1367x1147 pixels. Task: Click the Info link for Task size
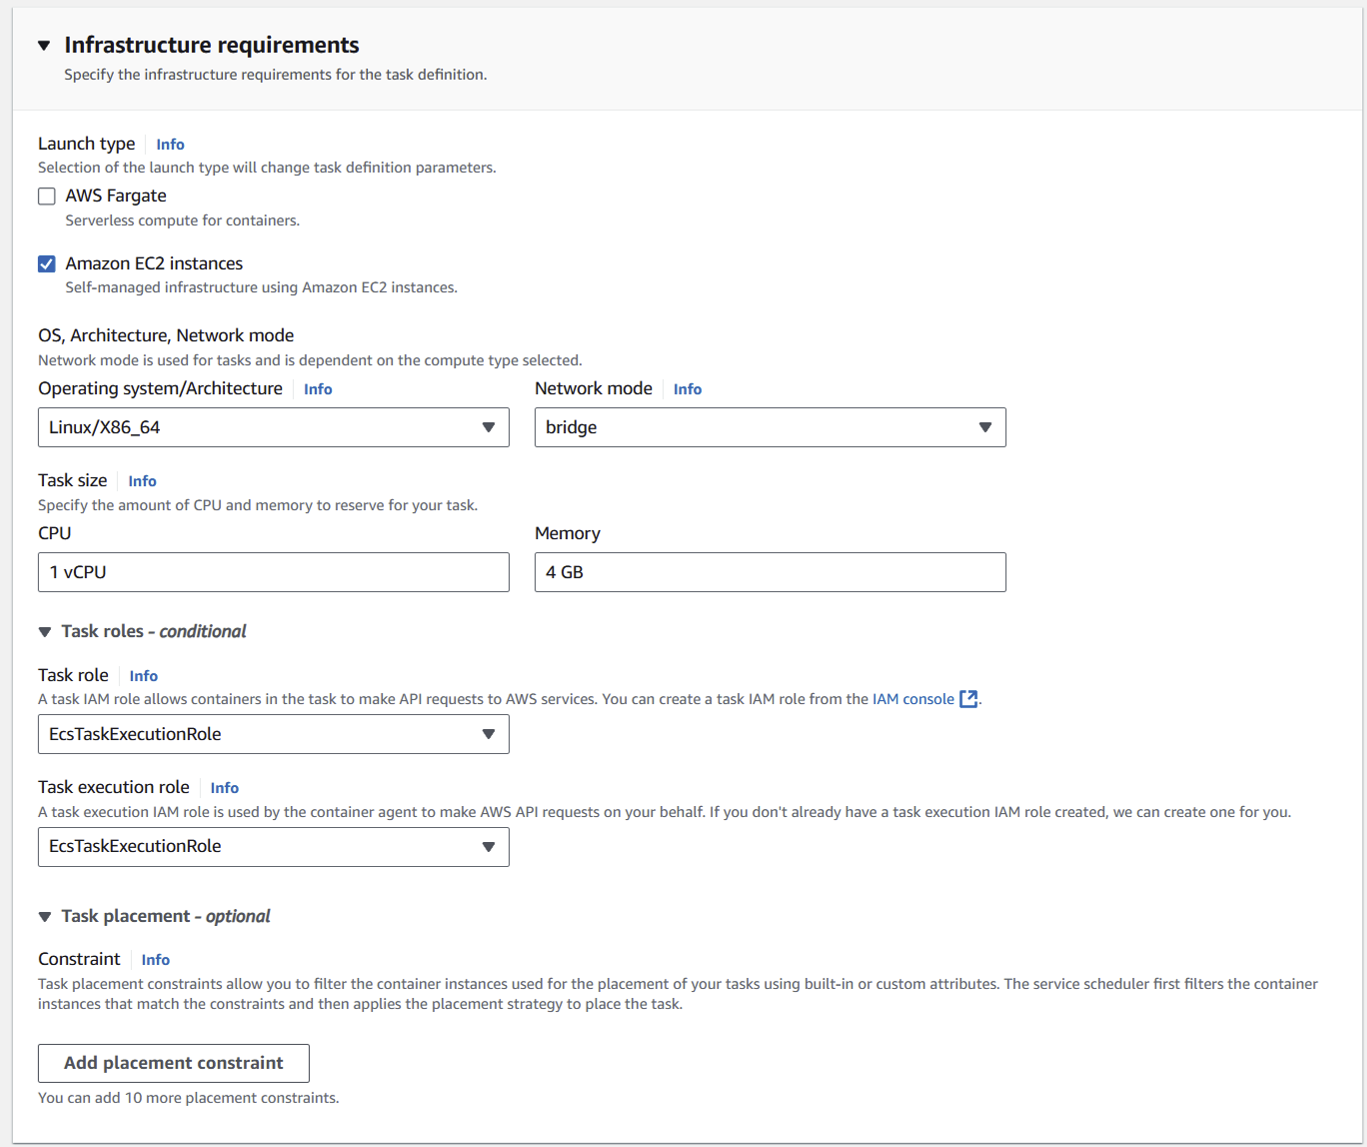(x=142, y=481)
